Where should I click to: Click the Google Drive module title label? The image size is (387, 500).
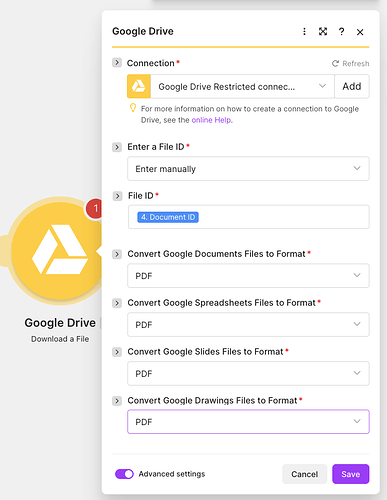60,323
